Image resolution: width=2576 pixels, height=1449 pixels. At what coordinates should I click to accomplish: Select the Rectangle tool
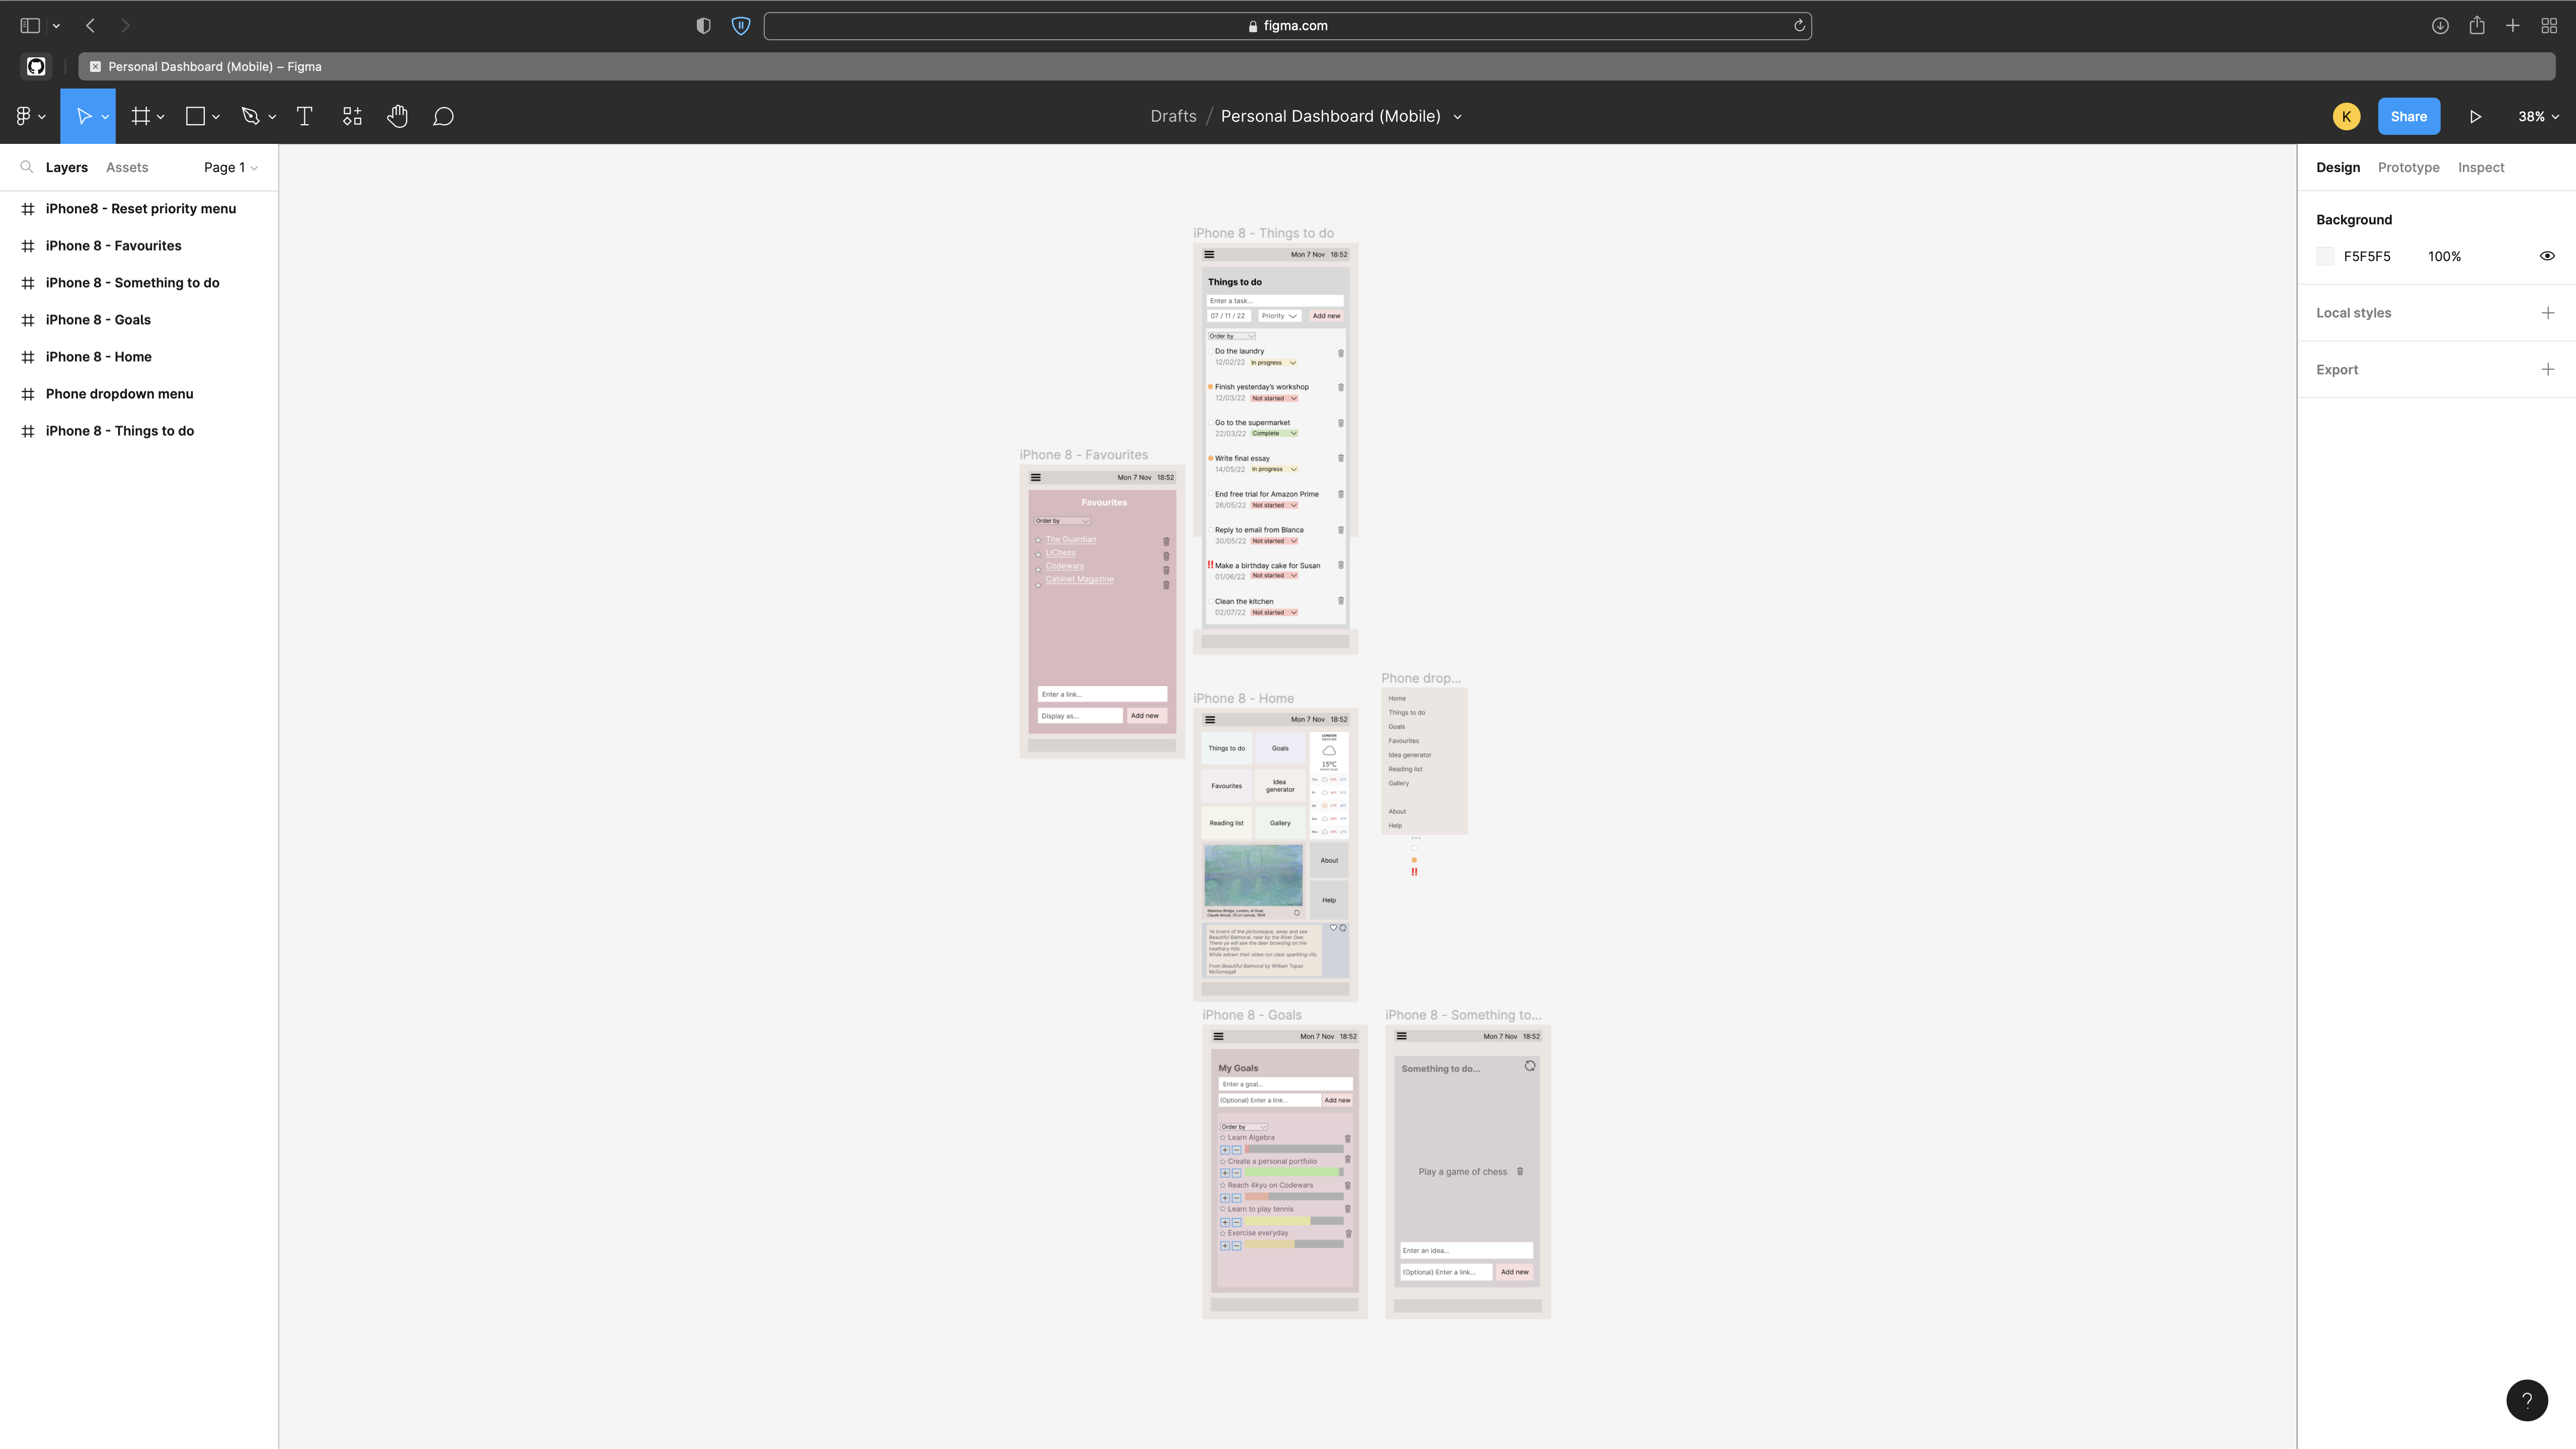[195, 116]
